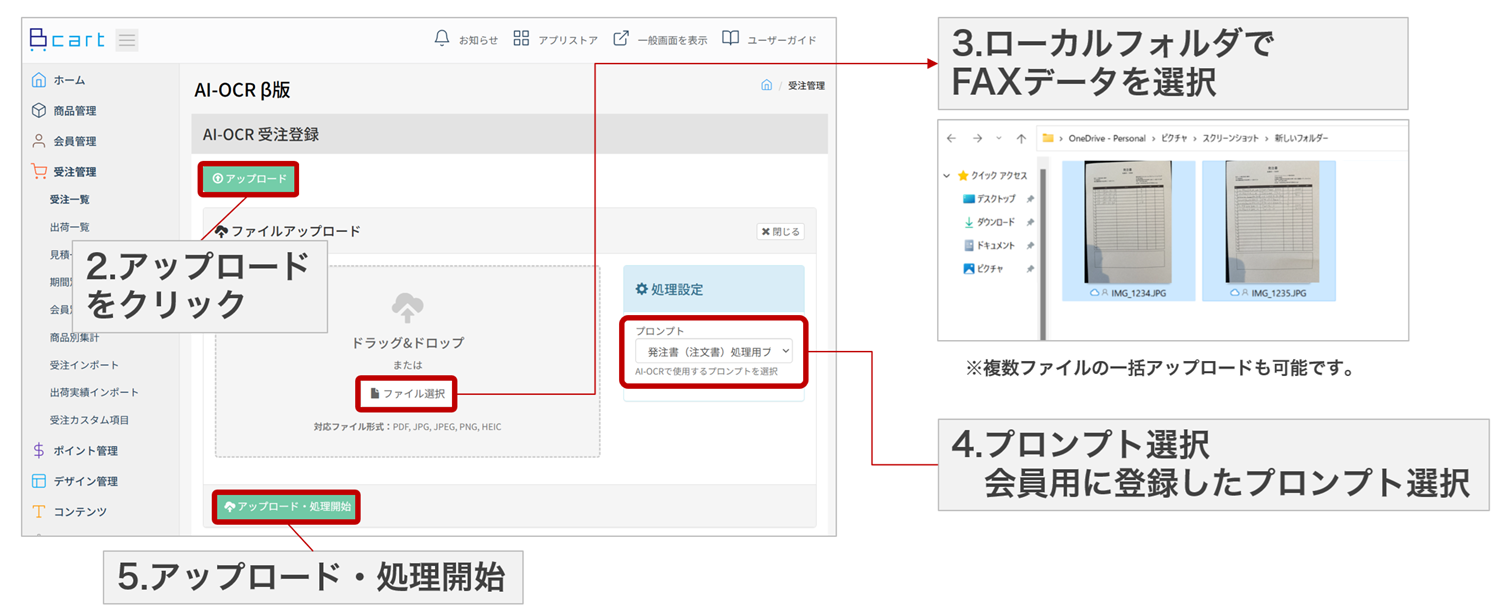
Task: Open the ユーザーガイド book icon
Action: (x=731, y=39)
